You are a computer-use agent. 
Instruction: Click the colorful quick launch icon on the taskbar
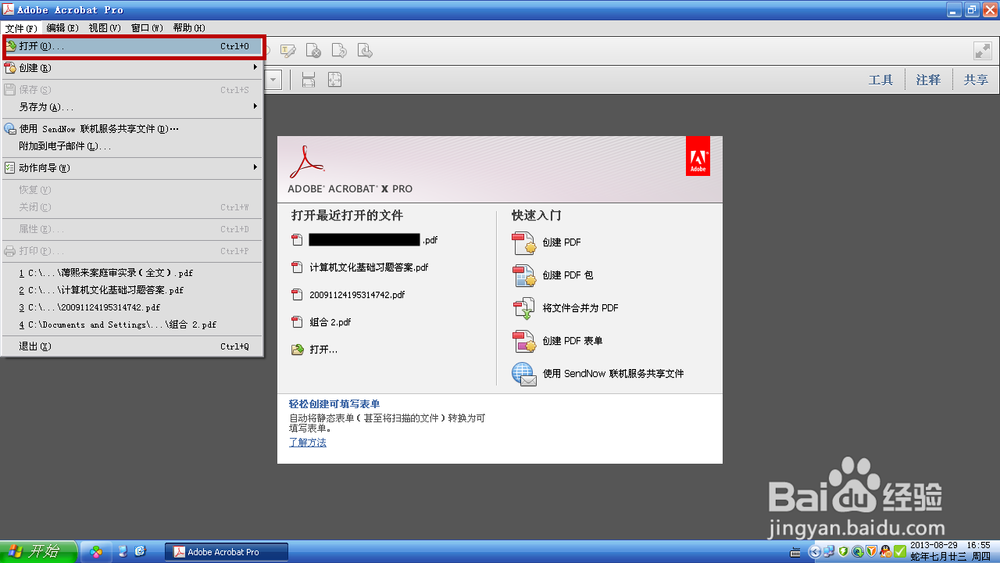(96, 552)
